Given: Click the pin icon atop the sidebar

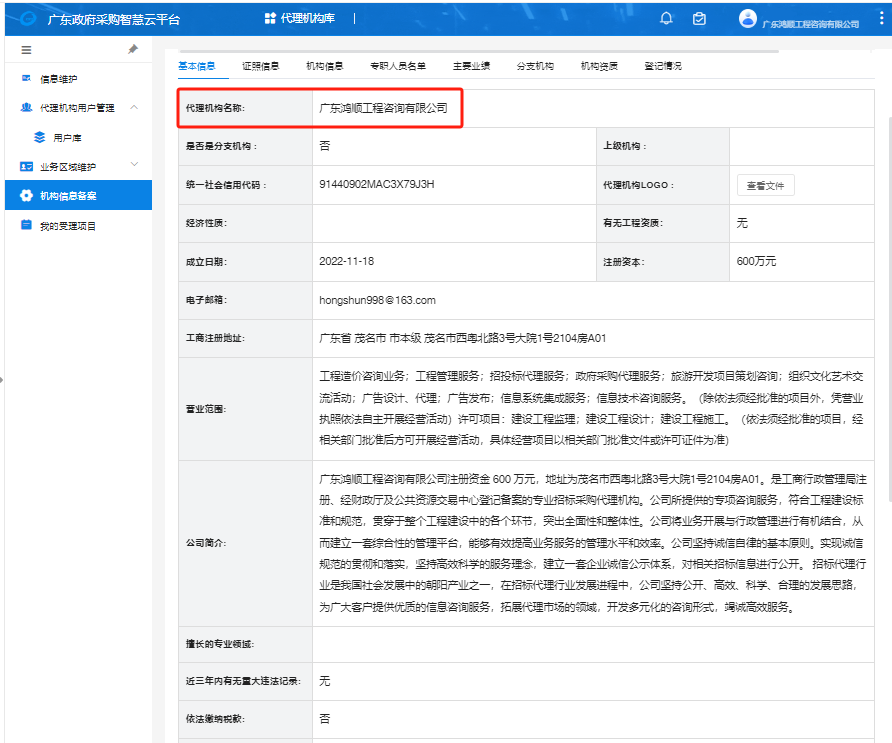Looking at the screenshot, I should click(x=133, y=49).
